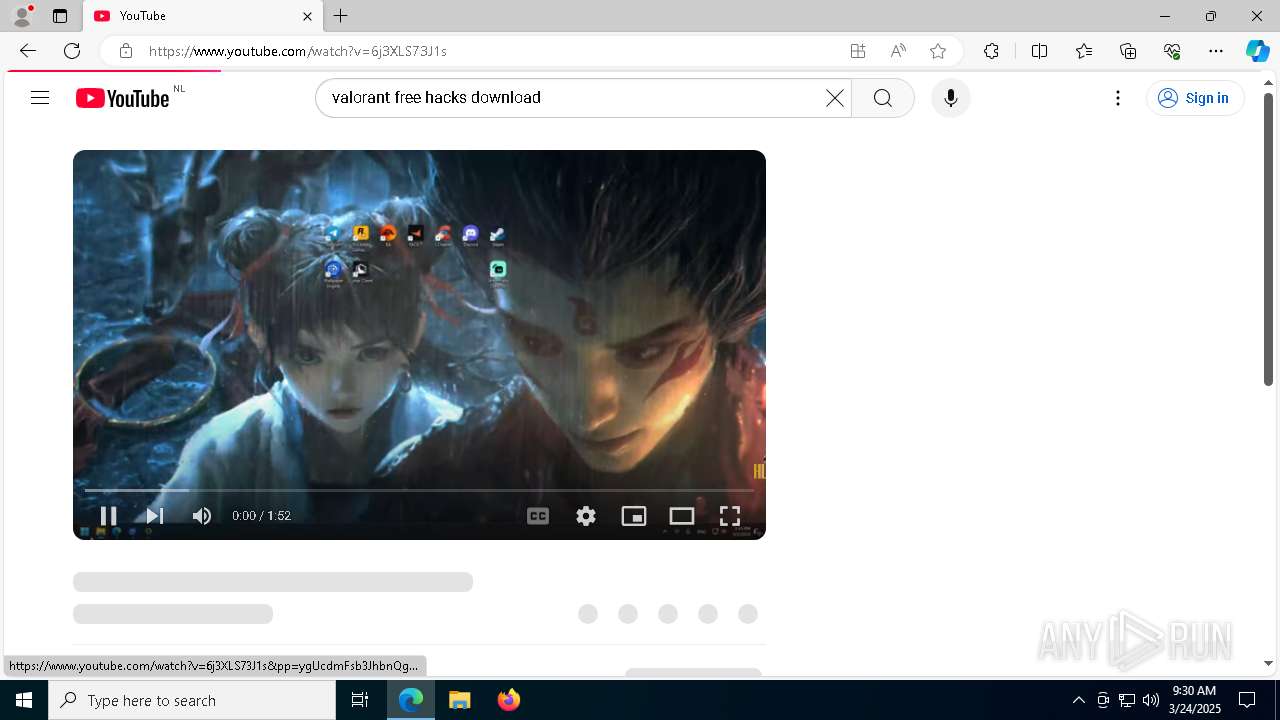1280x720 pixels.
Task: Sign in to YouTube
Action: tap(1195, 98)
